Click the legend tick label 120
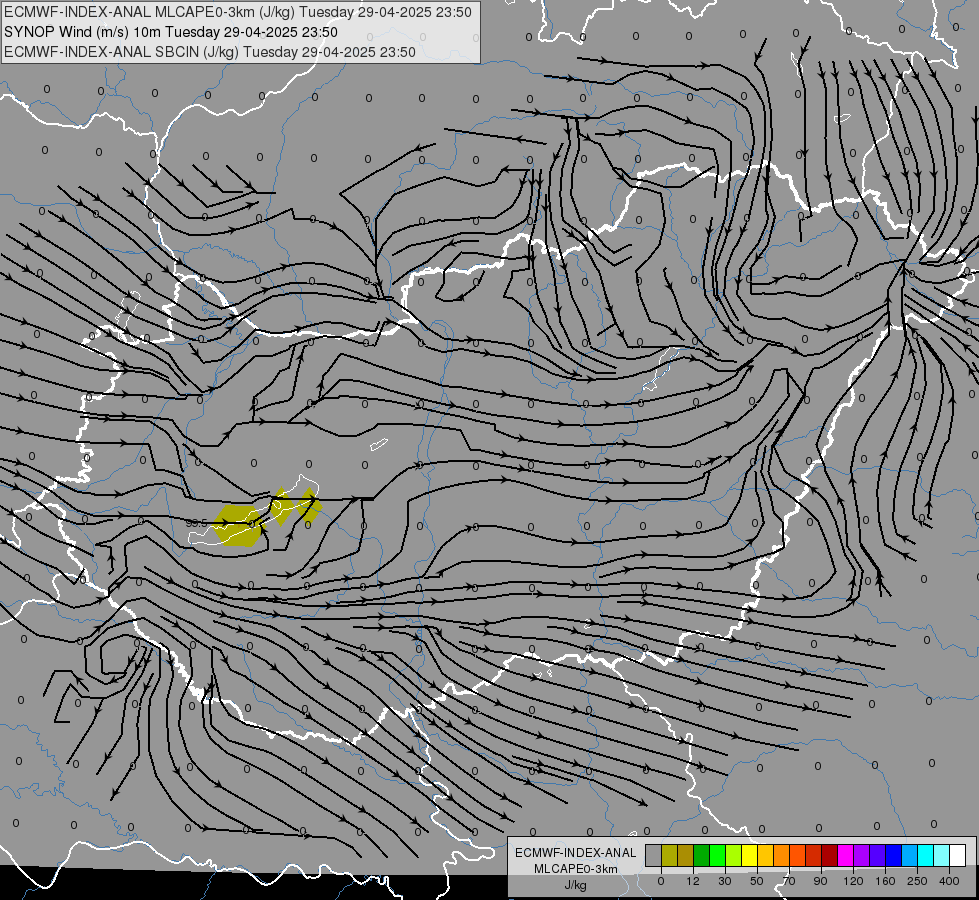The height and width of the screenshot is (900, 979). tap(853, 881)
